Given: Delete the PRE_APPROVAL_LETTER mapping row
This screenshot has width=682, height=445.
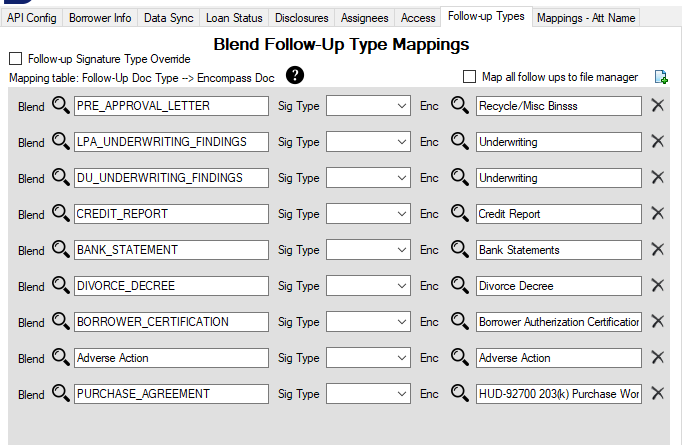Looking at the screenshot, I should click(x=658, y=105).
